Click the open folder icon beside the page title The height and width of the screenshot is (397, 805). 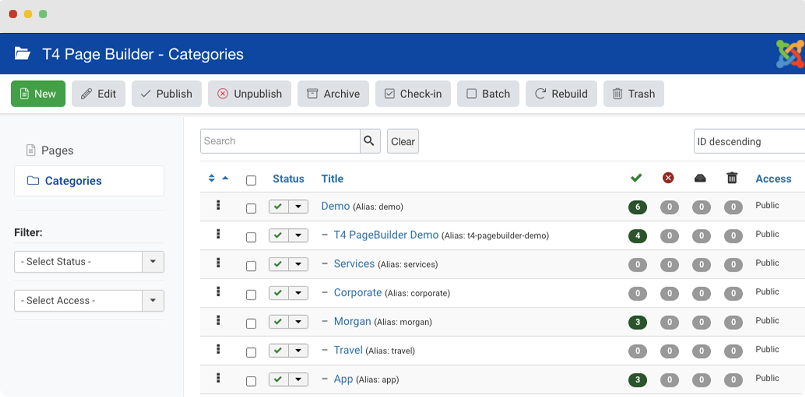[22, 53]
